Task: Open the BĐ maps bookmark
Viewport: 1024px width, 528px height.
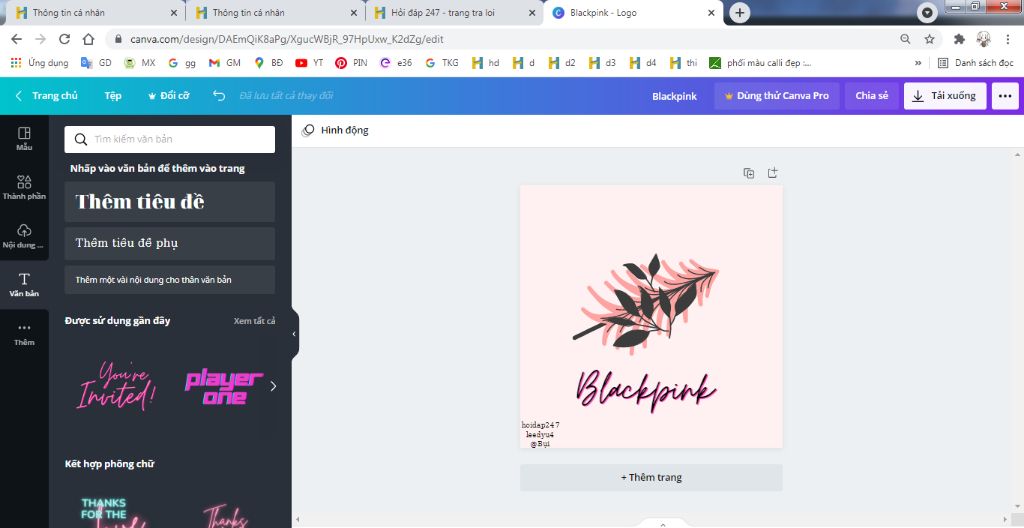Action: point(268,63)
